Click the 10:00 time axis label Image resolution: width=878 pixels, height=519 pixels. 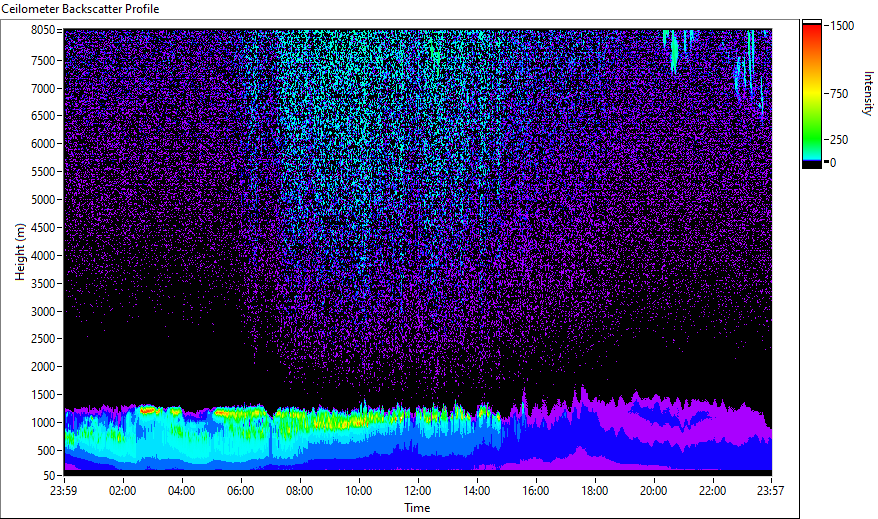tap(358, 491)
